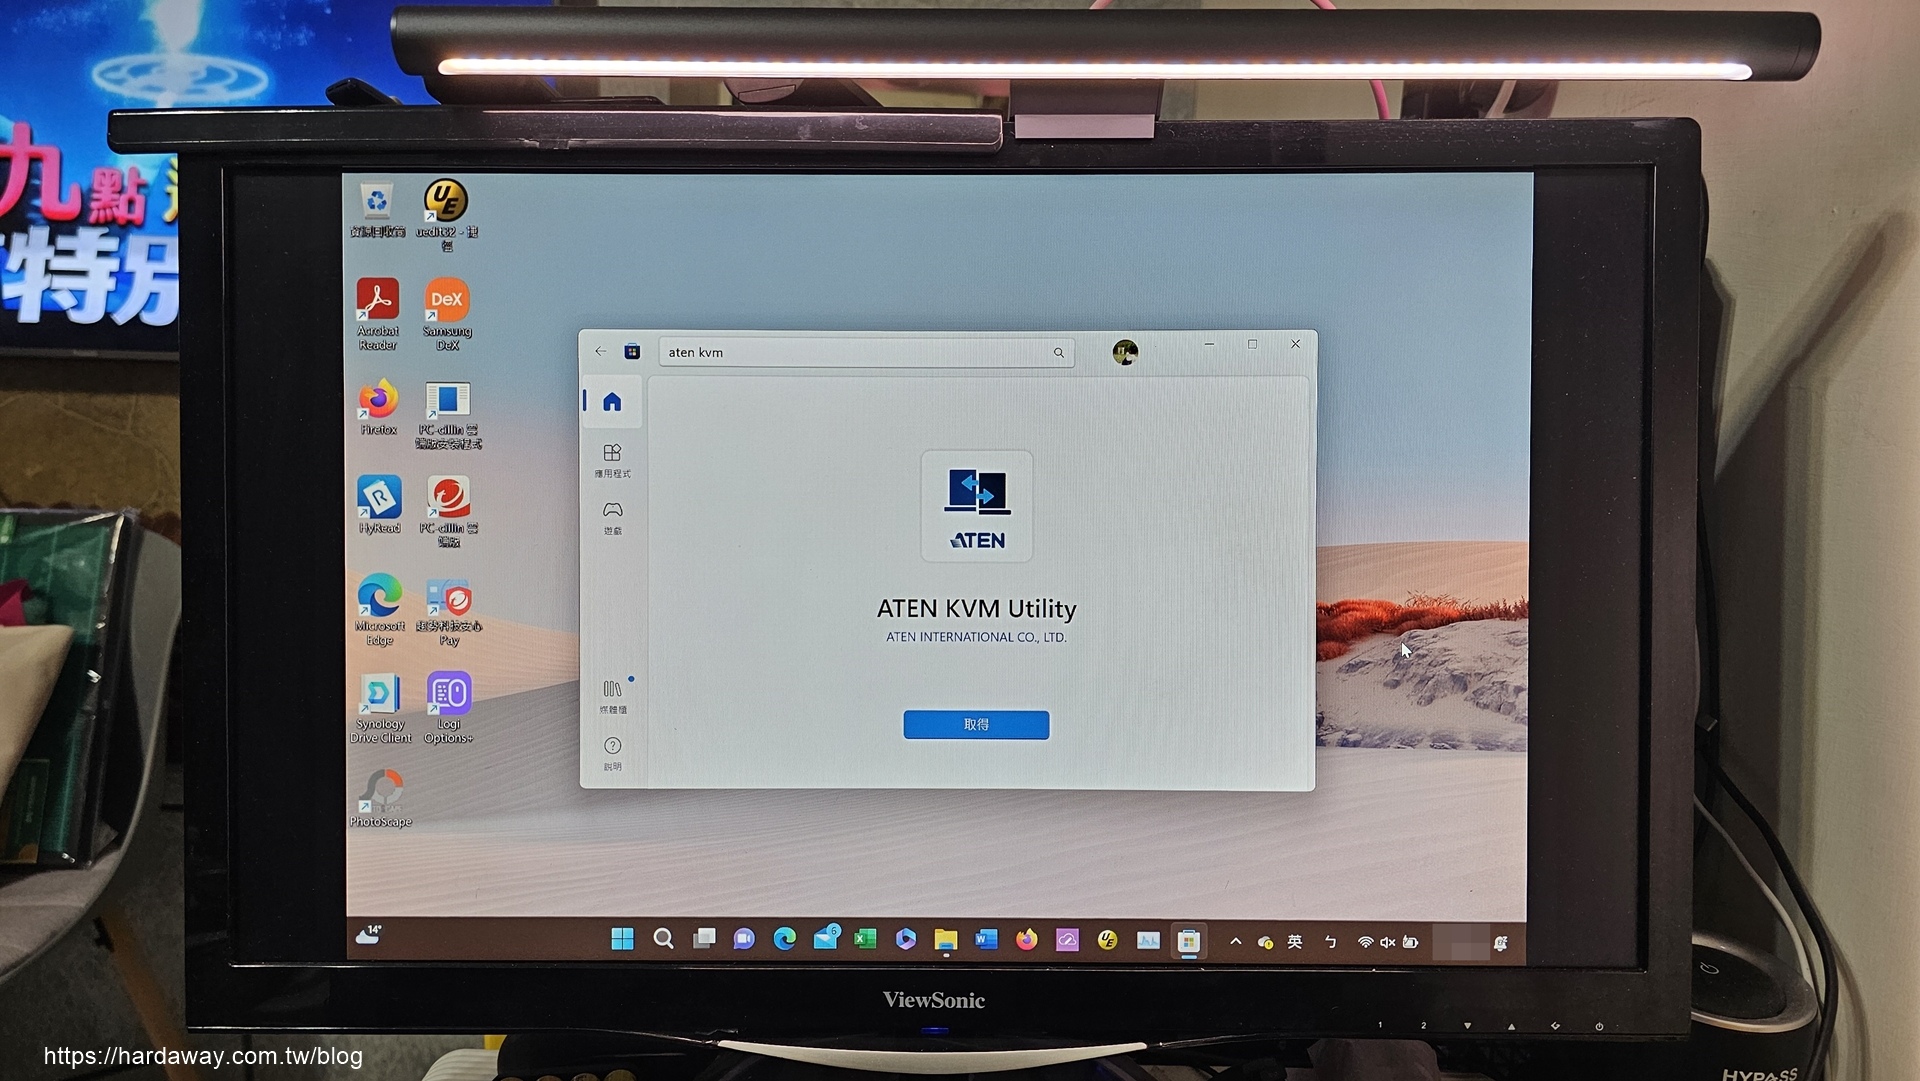
Task: Open the purple cloud app on taskbar
Action: click(1067, 940)
